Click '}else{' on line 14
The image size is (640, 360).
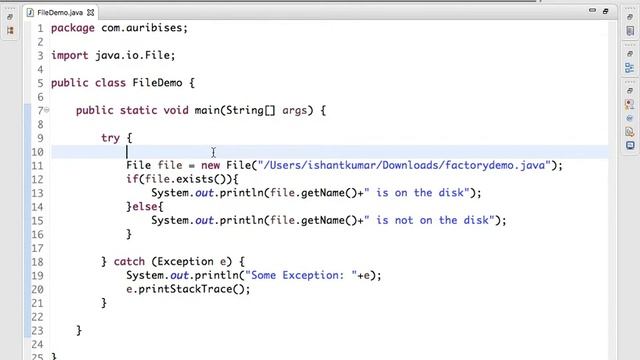click(x=144, y=207)
